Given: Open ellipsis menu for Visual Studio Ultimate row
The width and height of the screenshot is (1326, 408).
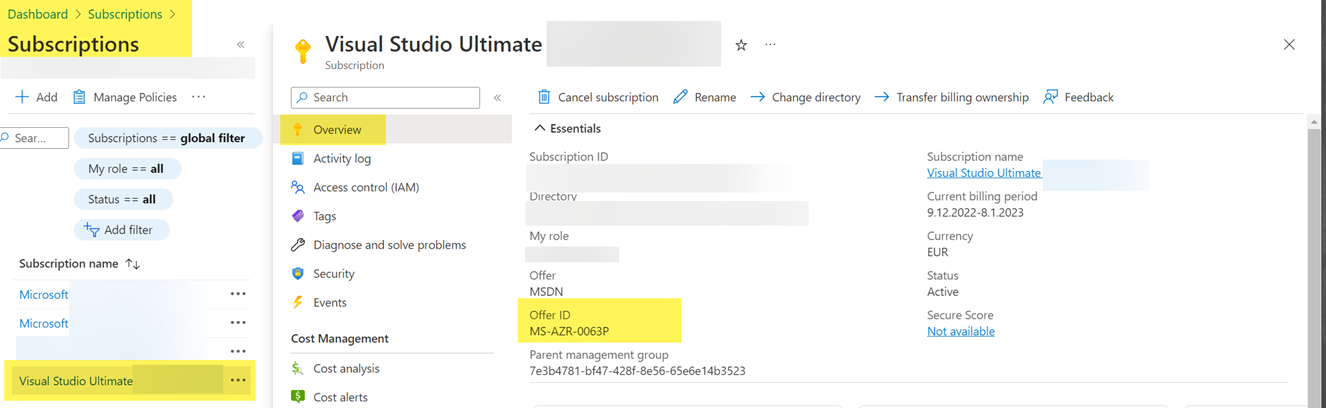Looking at the screenshot, I should [238, 381].
